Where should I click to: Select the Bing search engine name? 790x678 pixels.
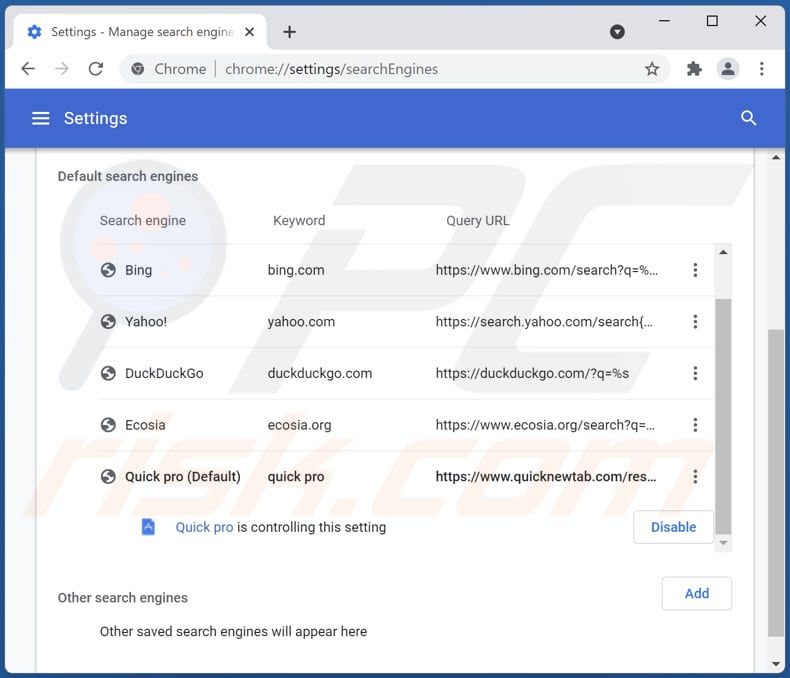pyautogui.click(x=139, y=270)
